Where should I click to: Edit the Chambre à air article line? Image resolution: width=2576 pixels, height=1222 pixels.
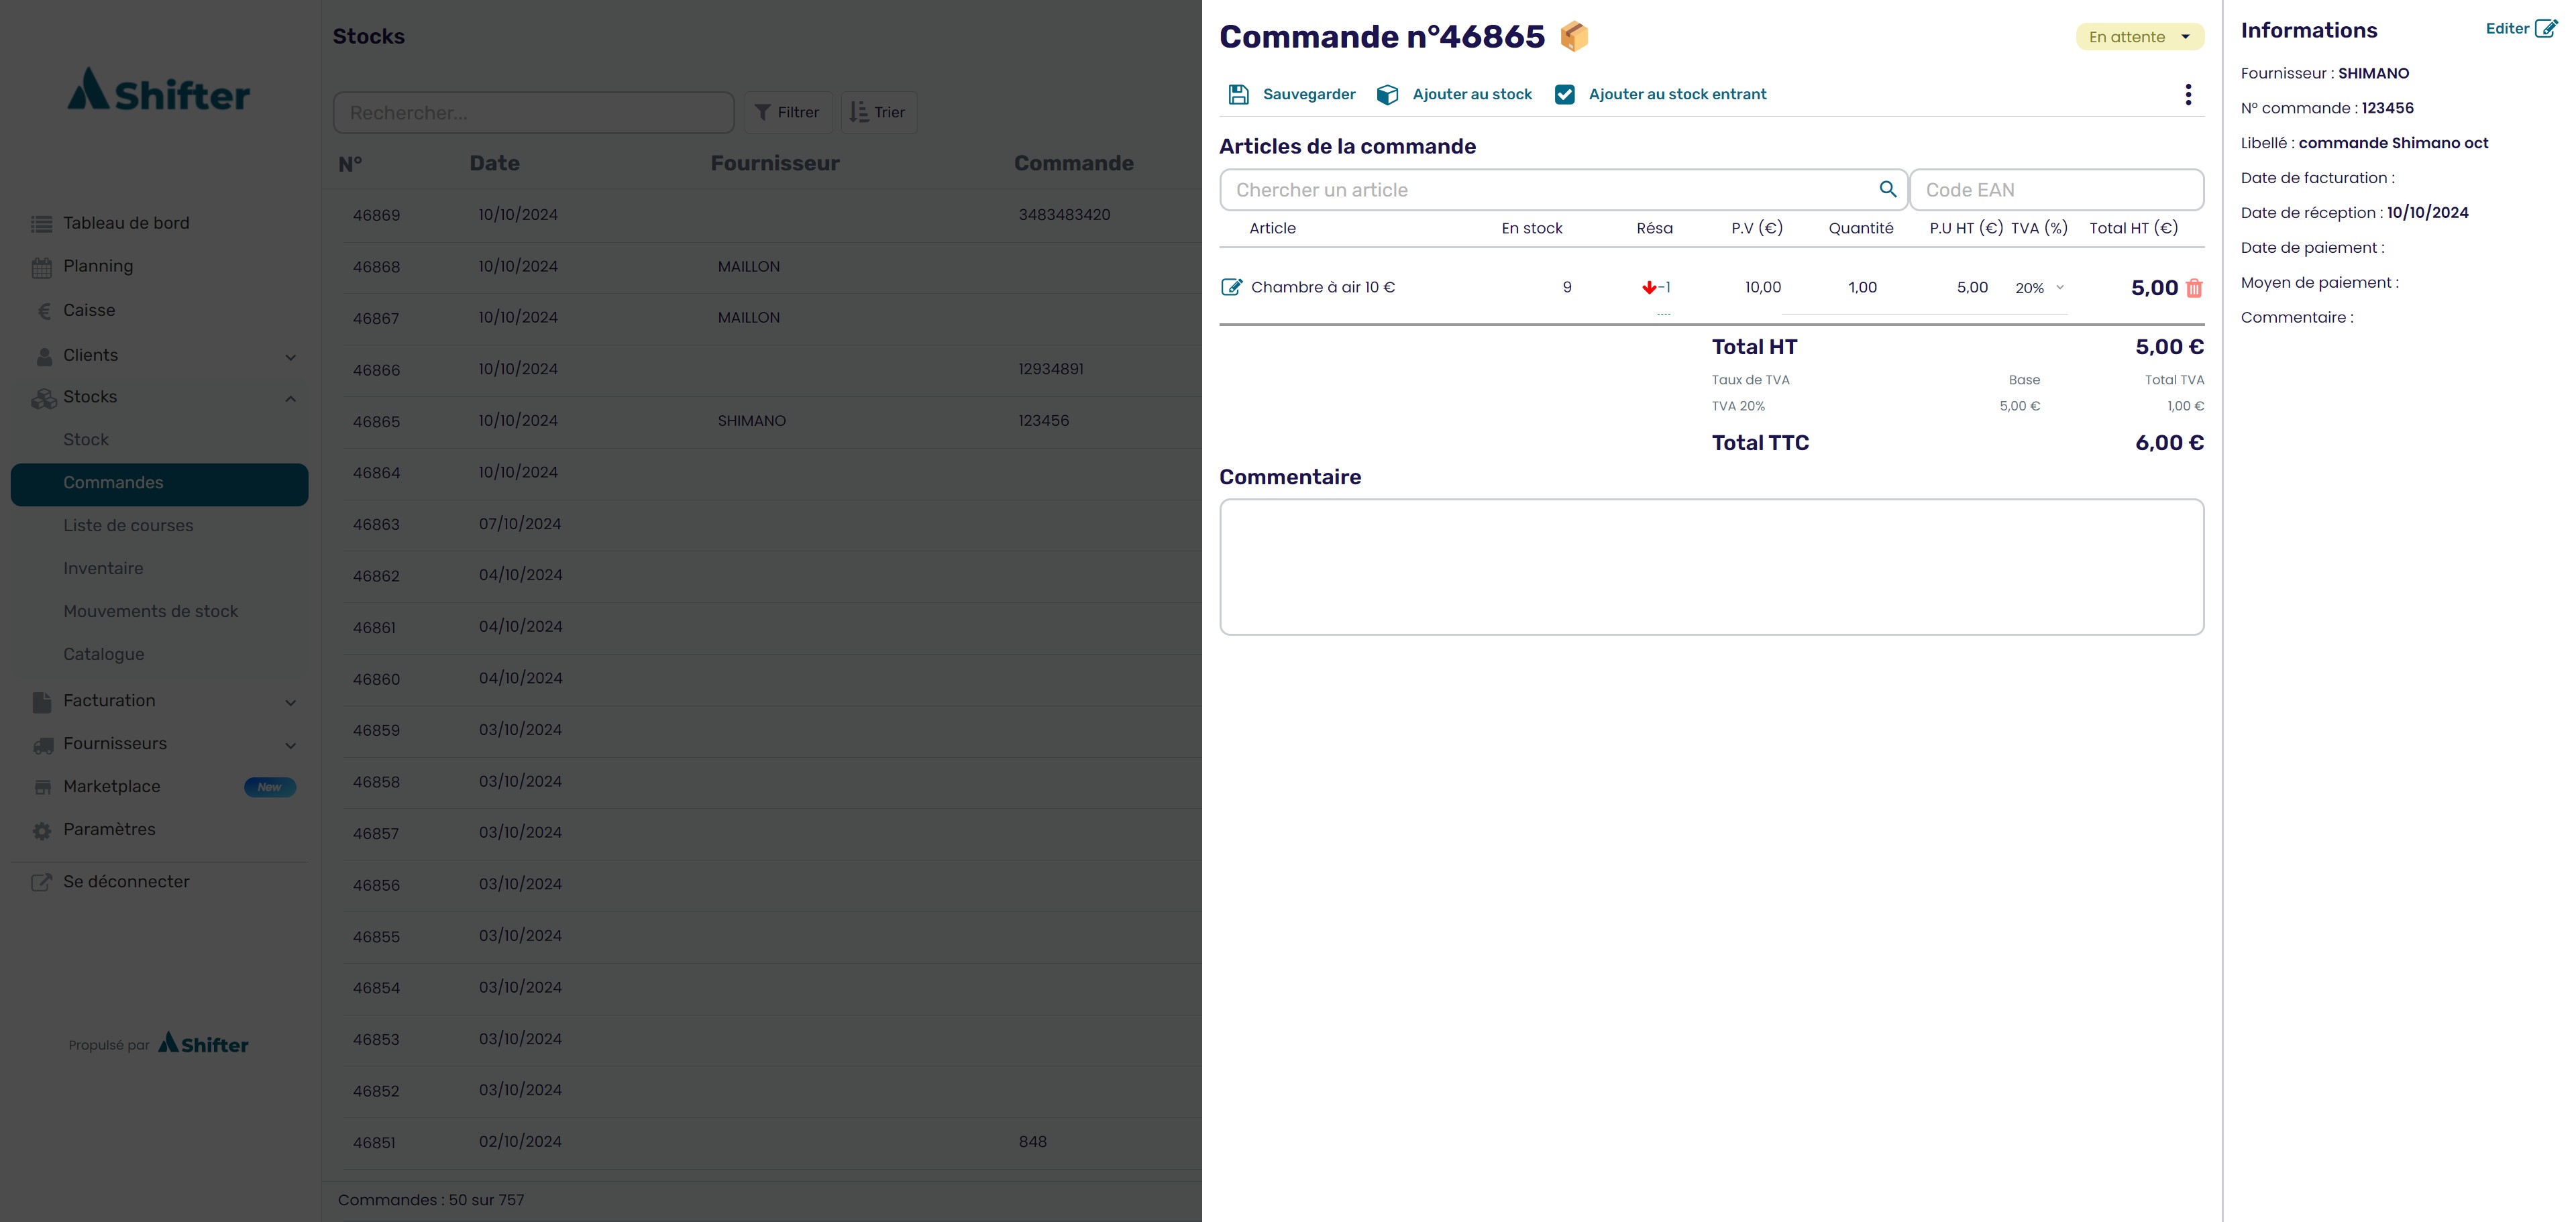(x=1231, y=287)
